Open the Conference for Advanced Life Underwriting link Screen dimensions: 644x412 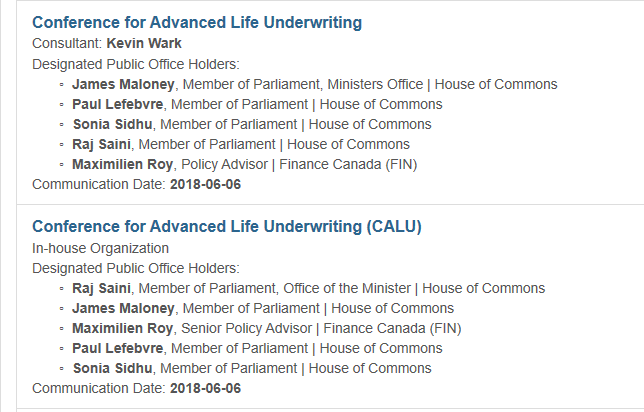pyautogui.click(x=197, y=23)
